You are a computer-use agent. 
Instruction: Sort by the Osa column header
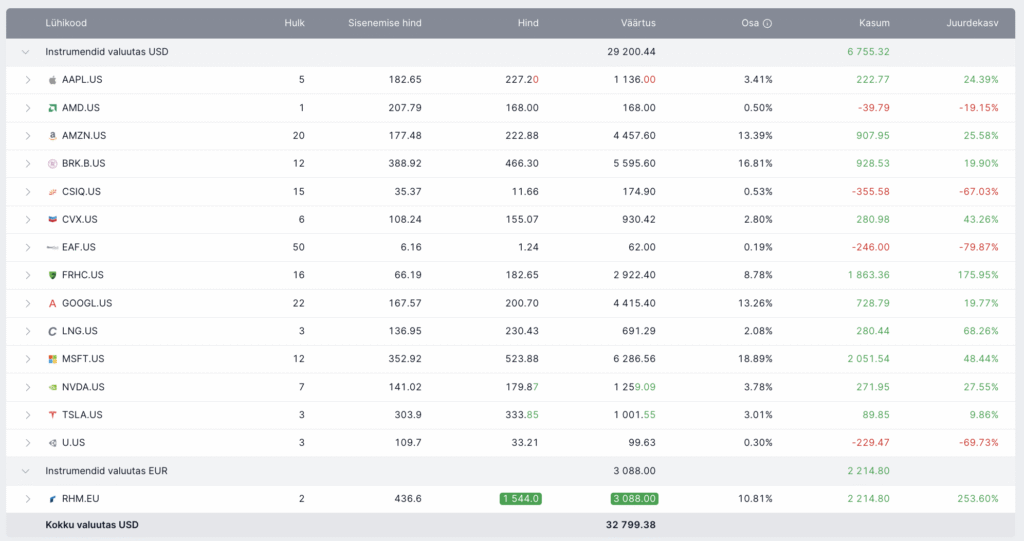(750, 23)
